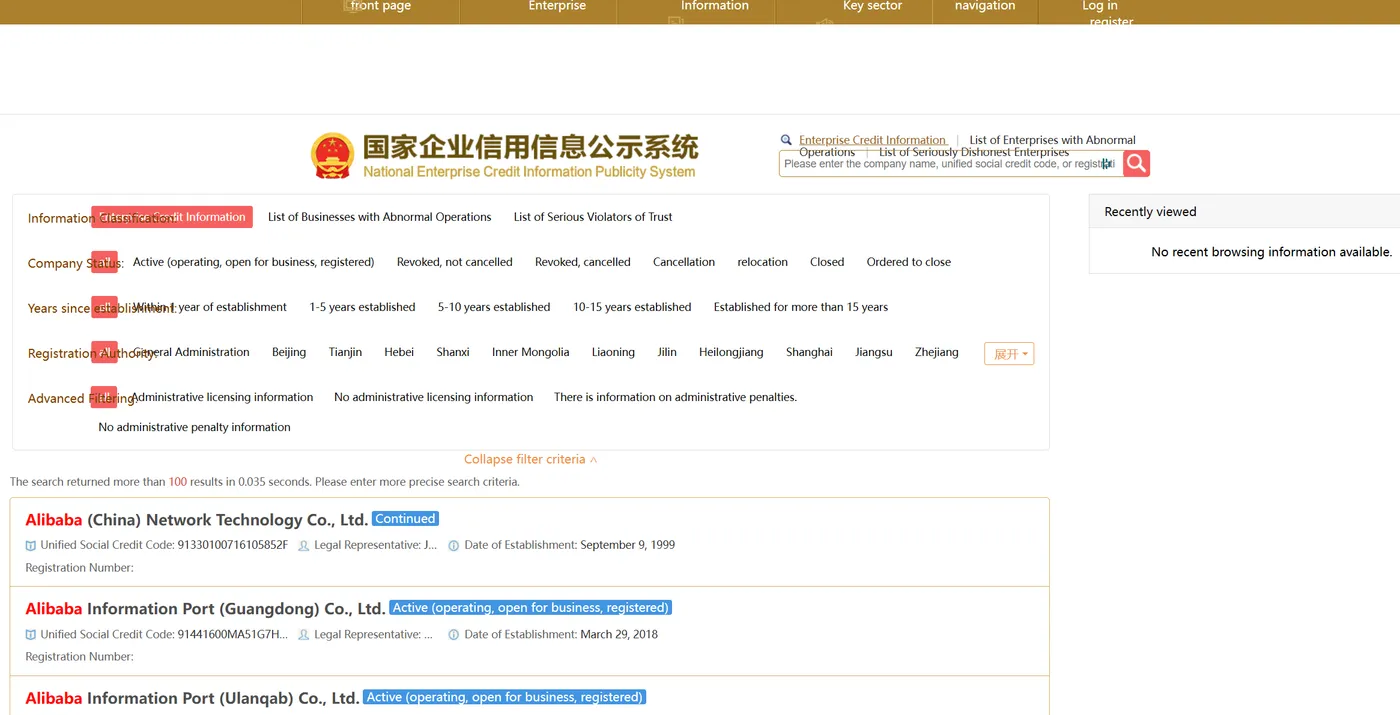Select All option for Company Status
1400x715 pixels.
tap(104, 262)
